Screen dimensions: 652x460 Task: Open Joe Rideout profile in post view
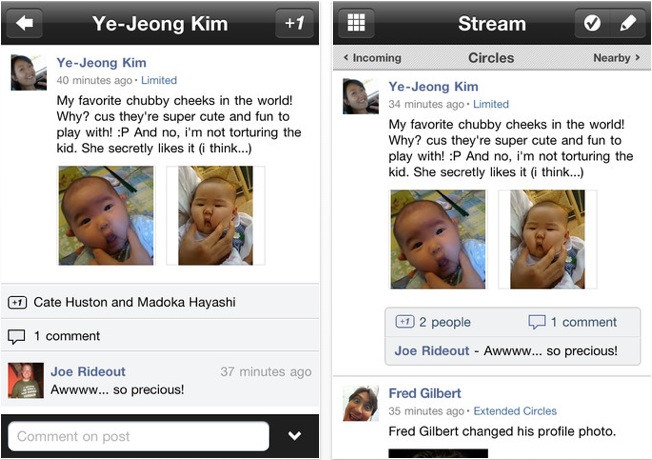(x=88, y=371)
